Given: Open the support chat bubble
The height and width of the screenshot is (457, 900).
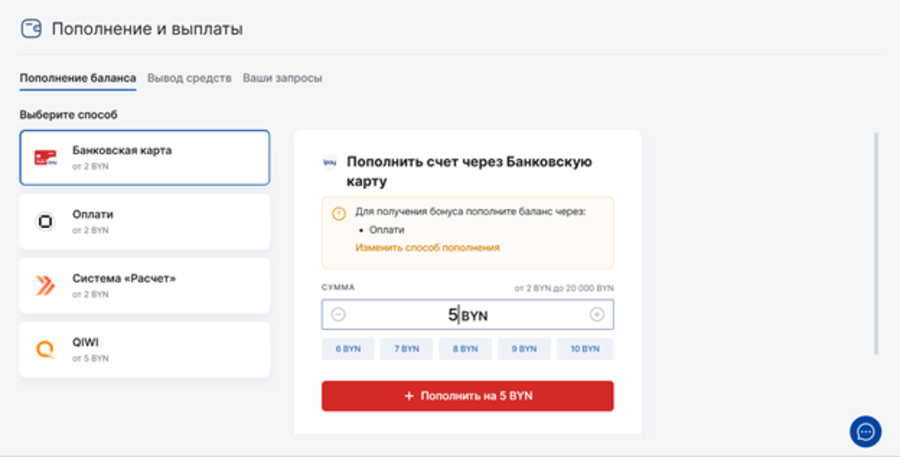Looking at the screenshot, I should click(x=865, y=431).
